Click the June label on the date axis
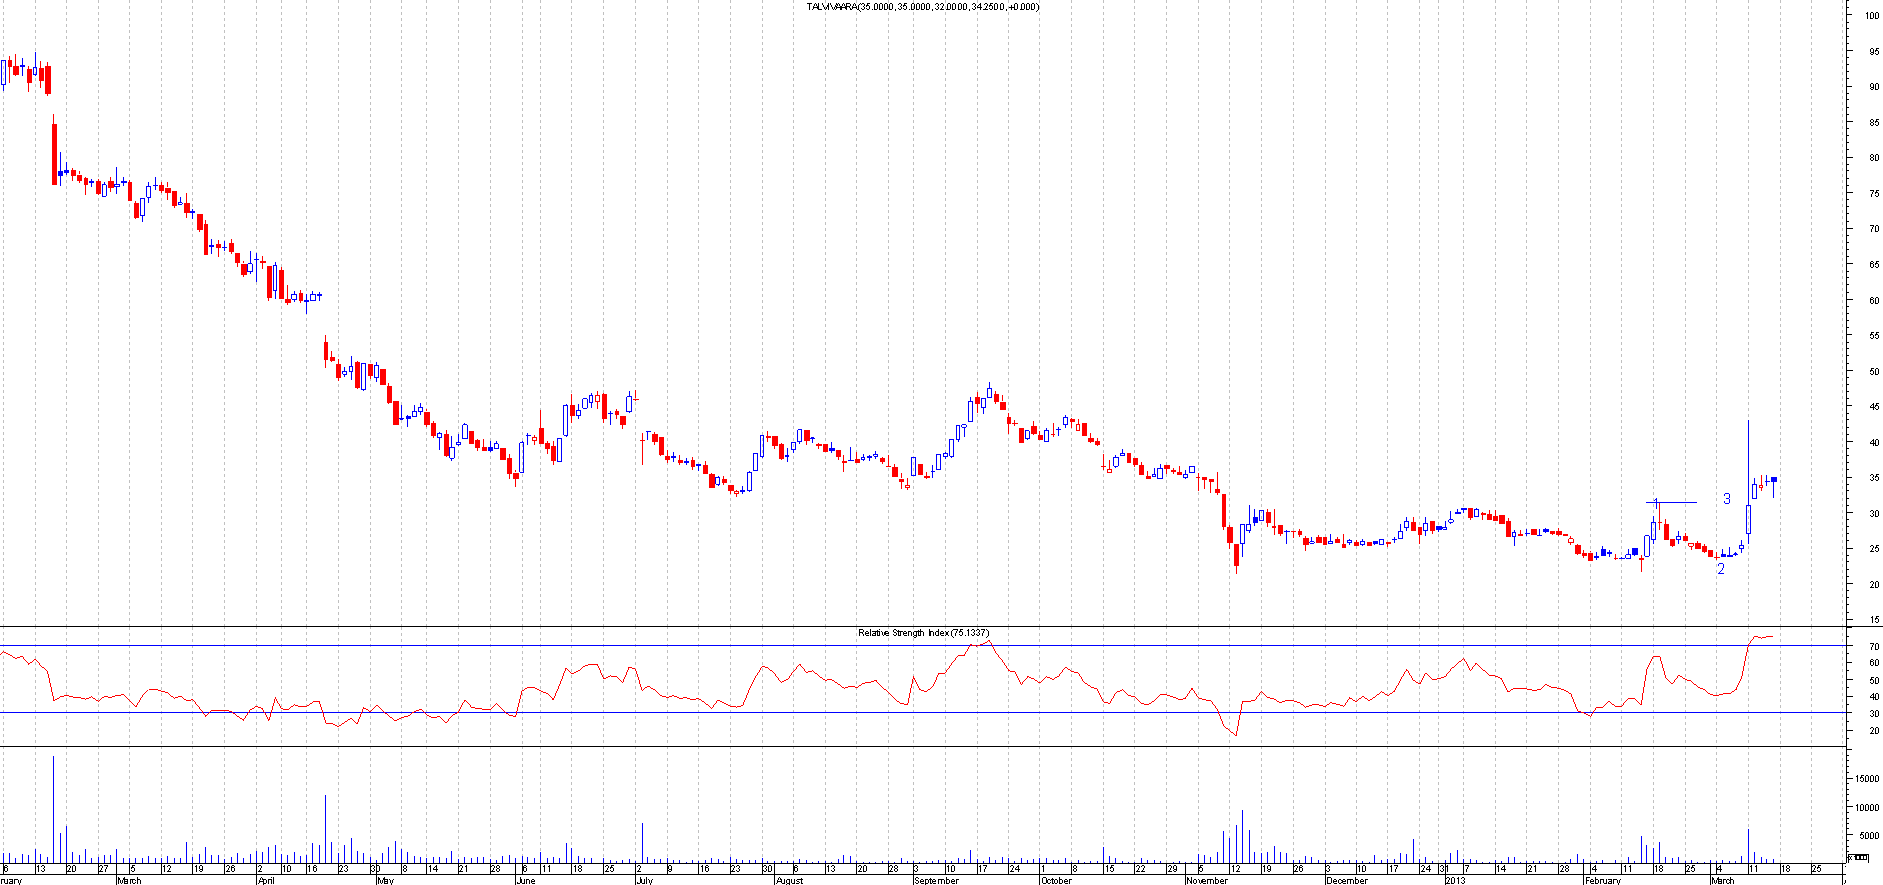The image size is (1883, 885). (525, 881)
